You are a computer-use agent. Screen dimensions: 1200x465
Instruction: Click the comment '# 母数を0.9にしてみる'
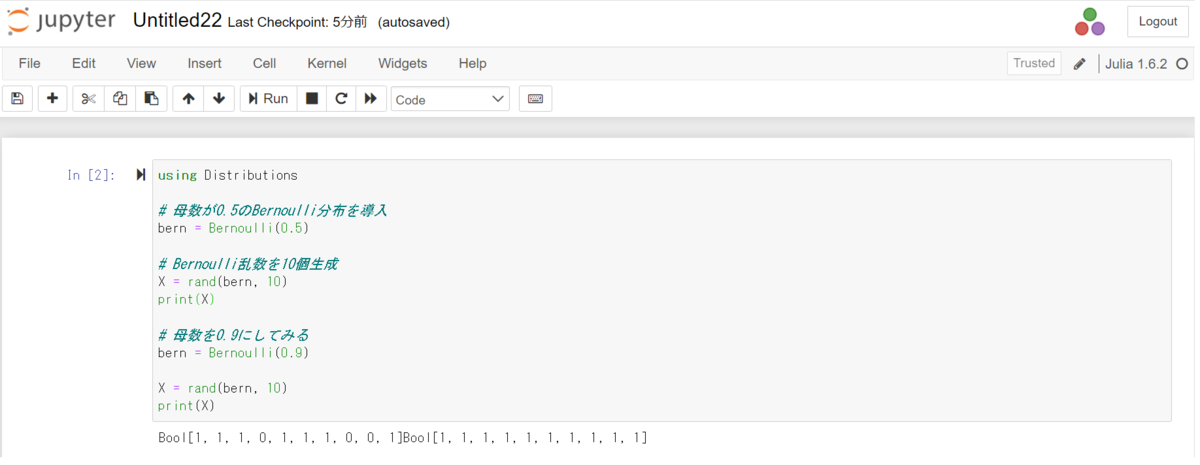click(x=234, y=335)
